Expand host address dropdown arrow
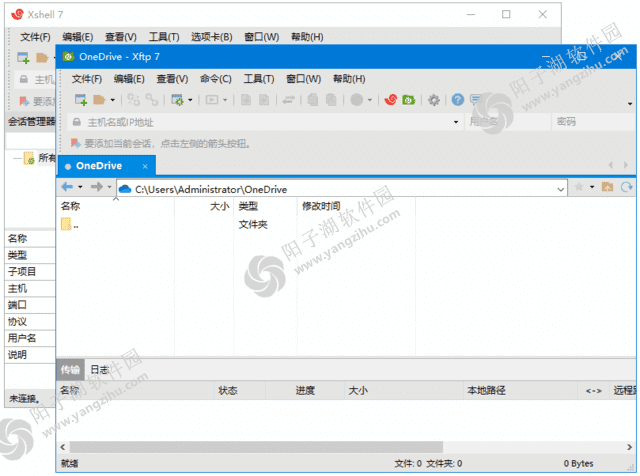The width and height of the screenshot is (640, 476). tap(456, 122)
